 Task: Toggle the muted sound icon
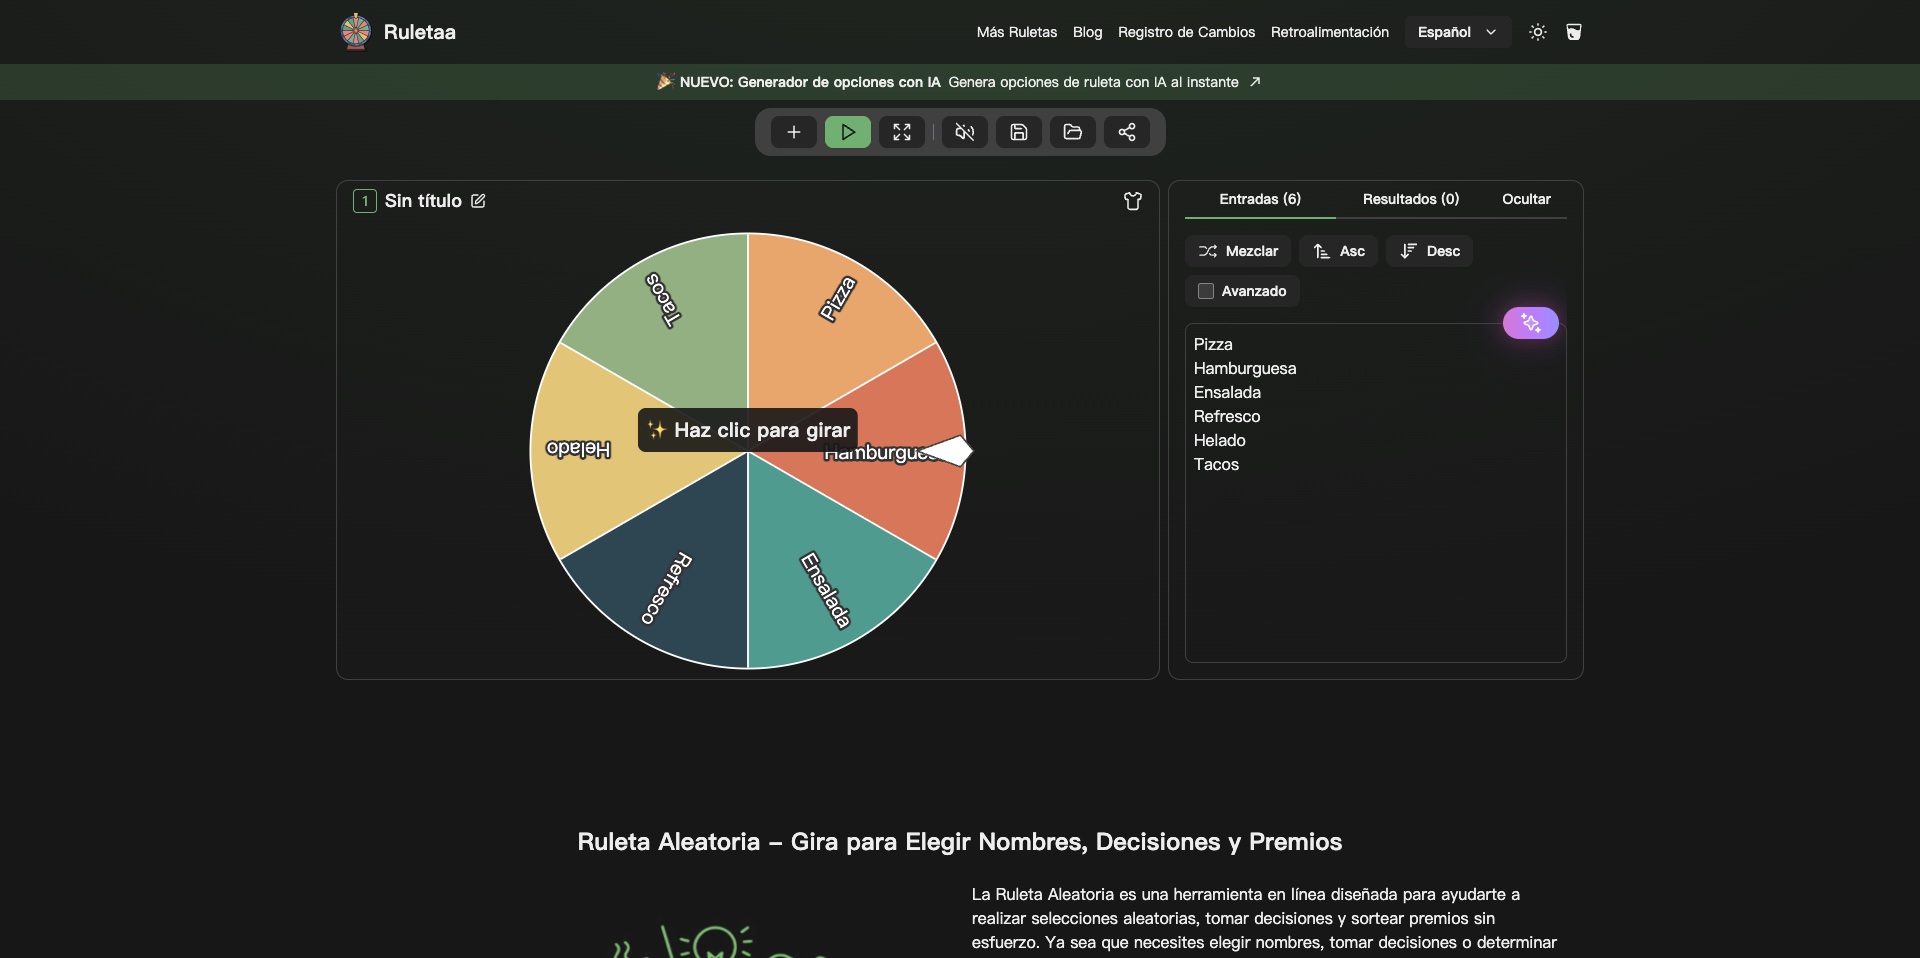point(965,132)
